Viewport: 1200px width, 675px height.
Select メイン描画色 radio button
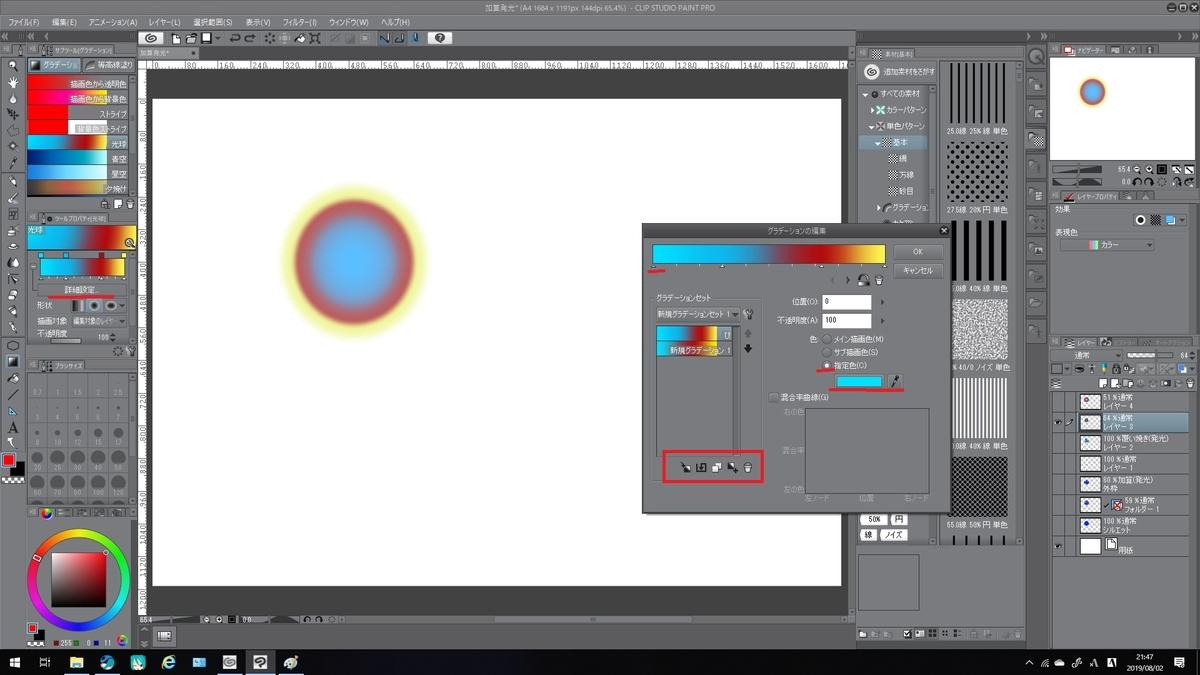coord(826,340)
